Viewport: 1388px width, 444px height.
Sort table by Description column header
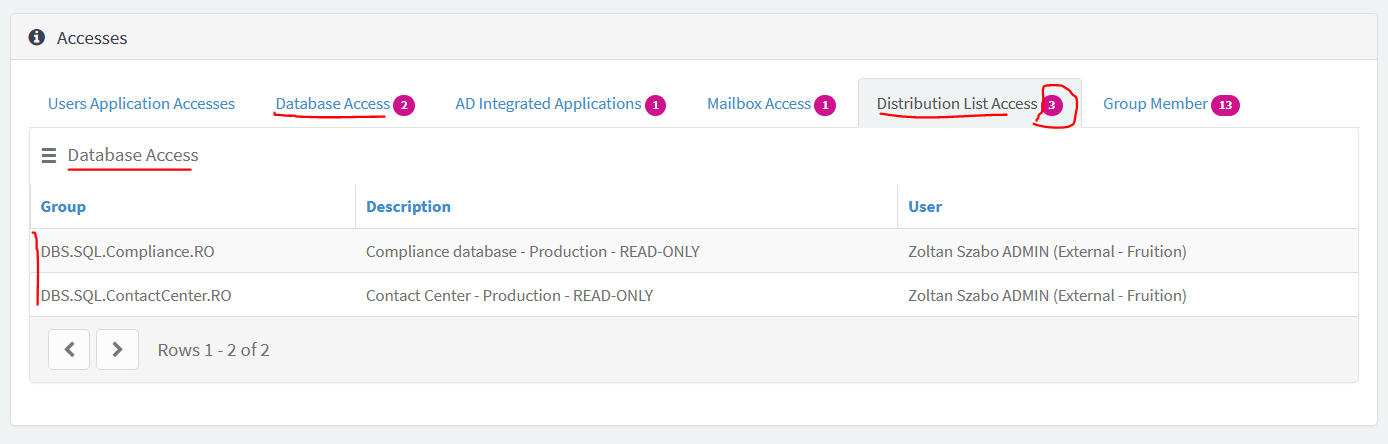point(408,206)
